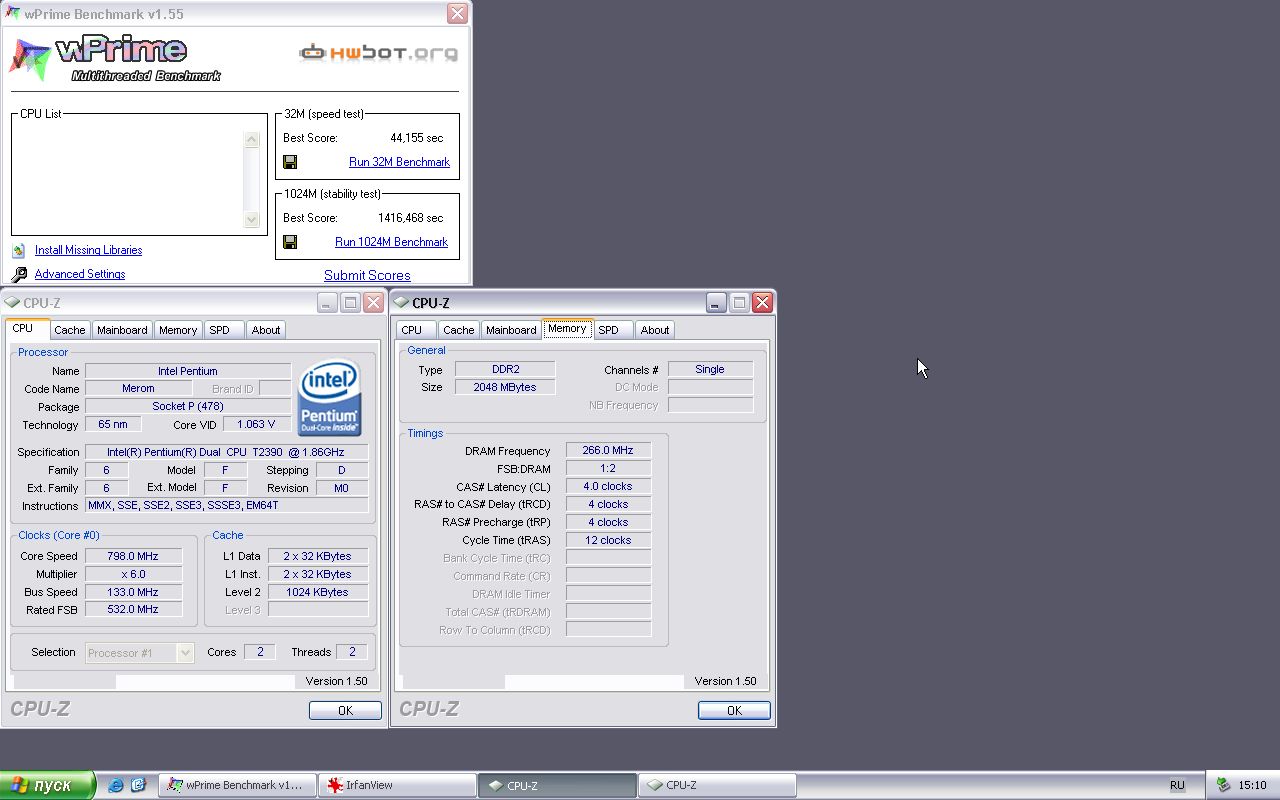Click the left CPU-Z window title icon
This screenshot has width=1280, height=800.
12,302
